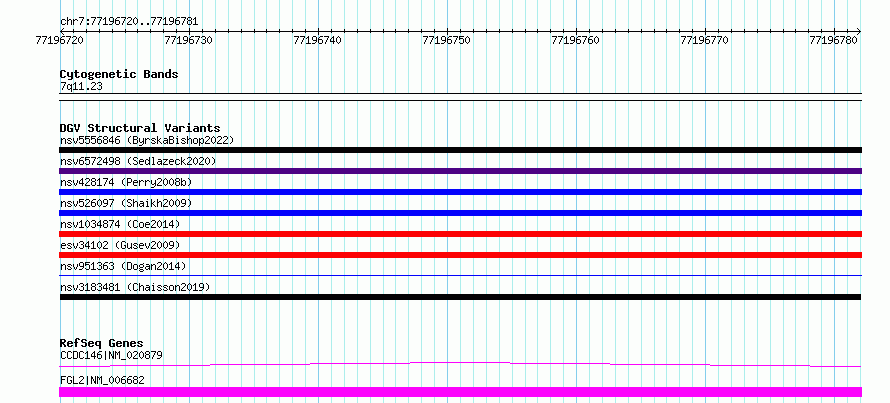Click ruler position 77196730

(189, 40)
